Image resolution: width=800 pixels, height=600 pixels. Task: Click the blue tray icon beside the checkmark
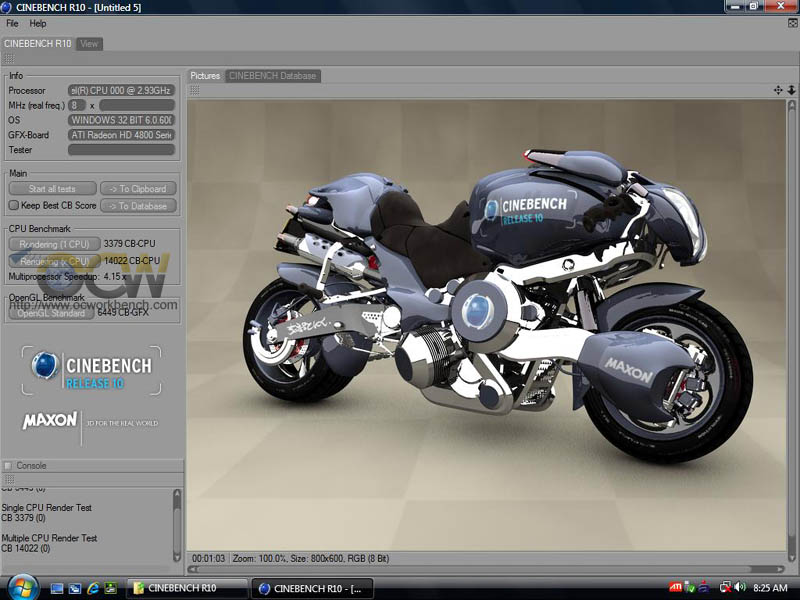[704, 588]
